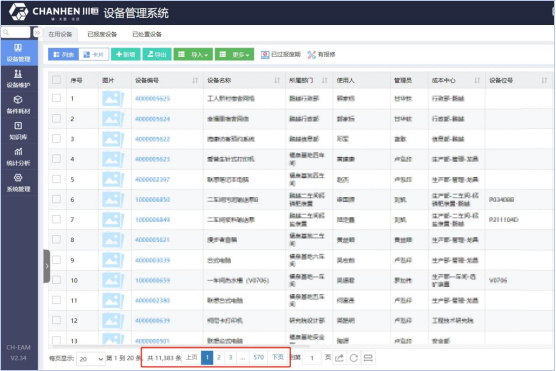Open image thumbnail of row 1

tap(113, 99)
